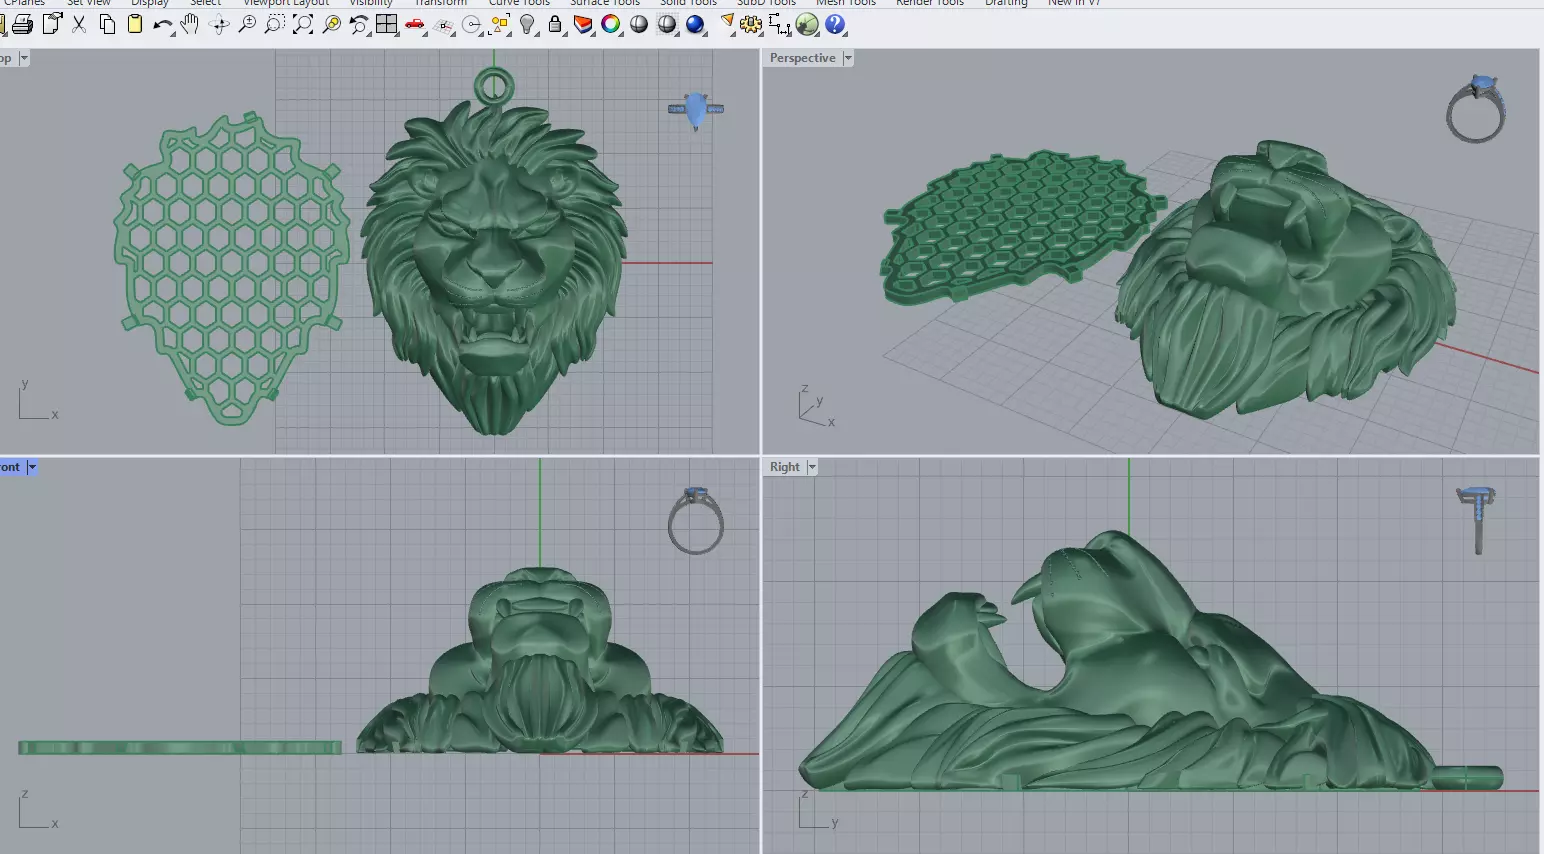The height and width of the screenshot is (854, 1544).
Task: Open the Layers panel icon
Action: pyautogui.click(x=583, y=25)
